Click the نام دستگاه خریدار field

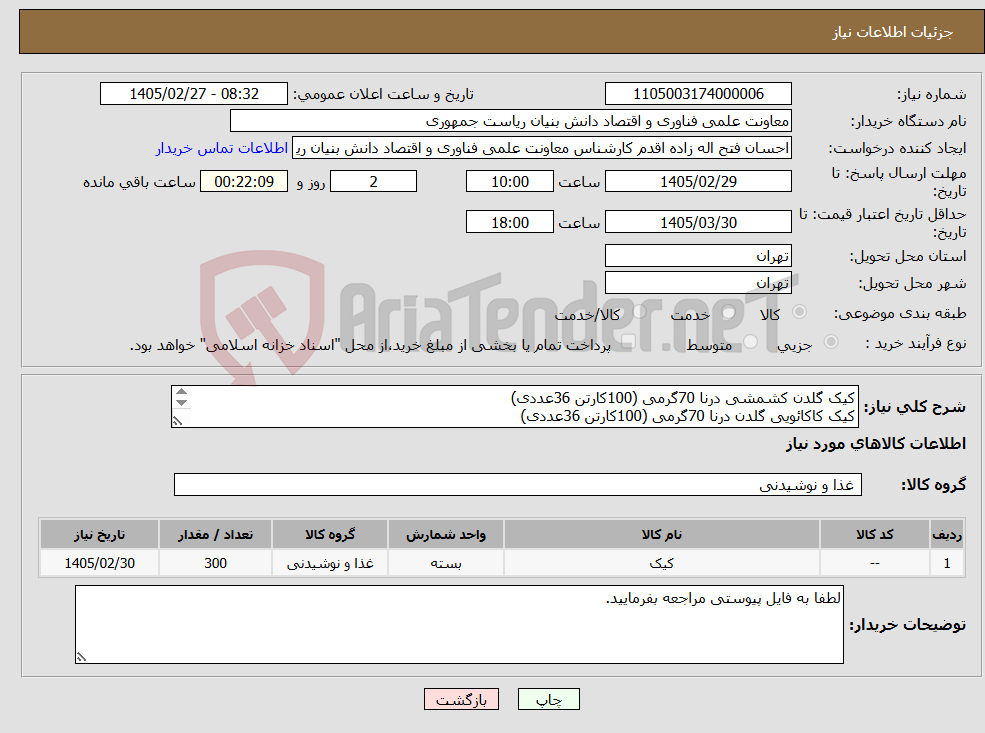point(511,121)
